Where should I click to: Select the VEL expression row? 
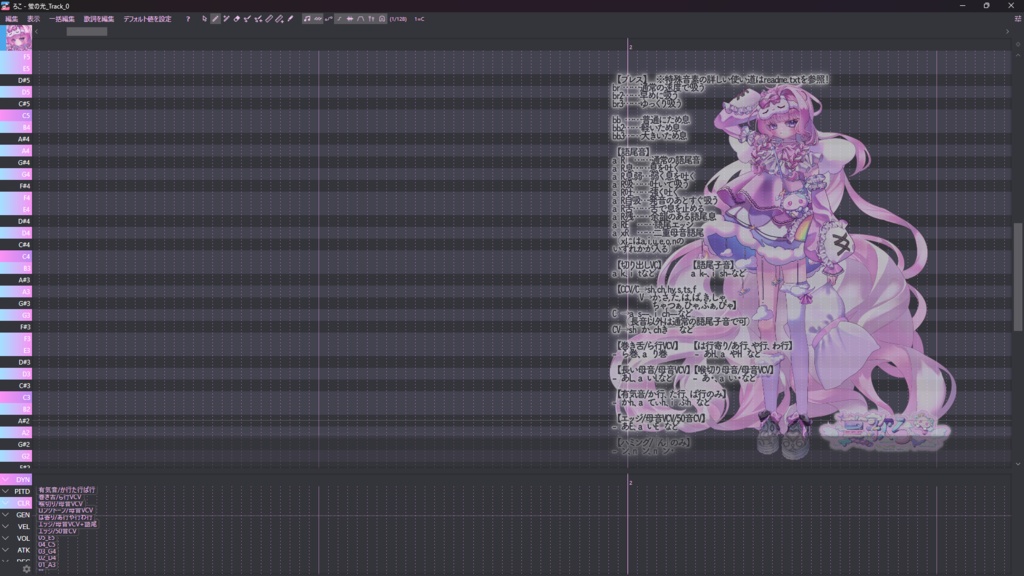16,526
